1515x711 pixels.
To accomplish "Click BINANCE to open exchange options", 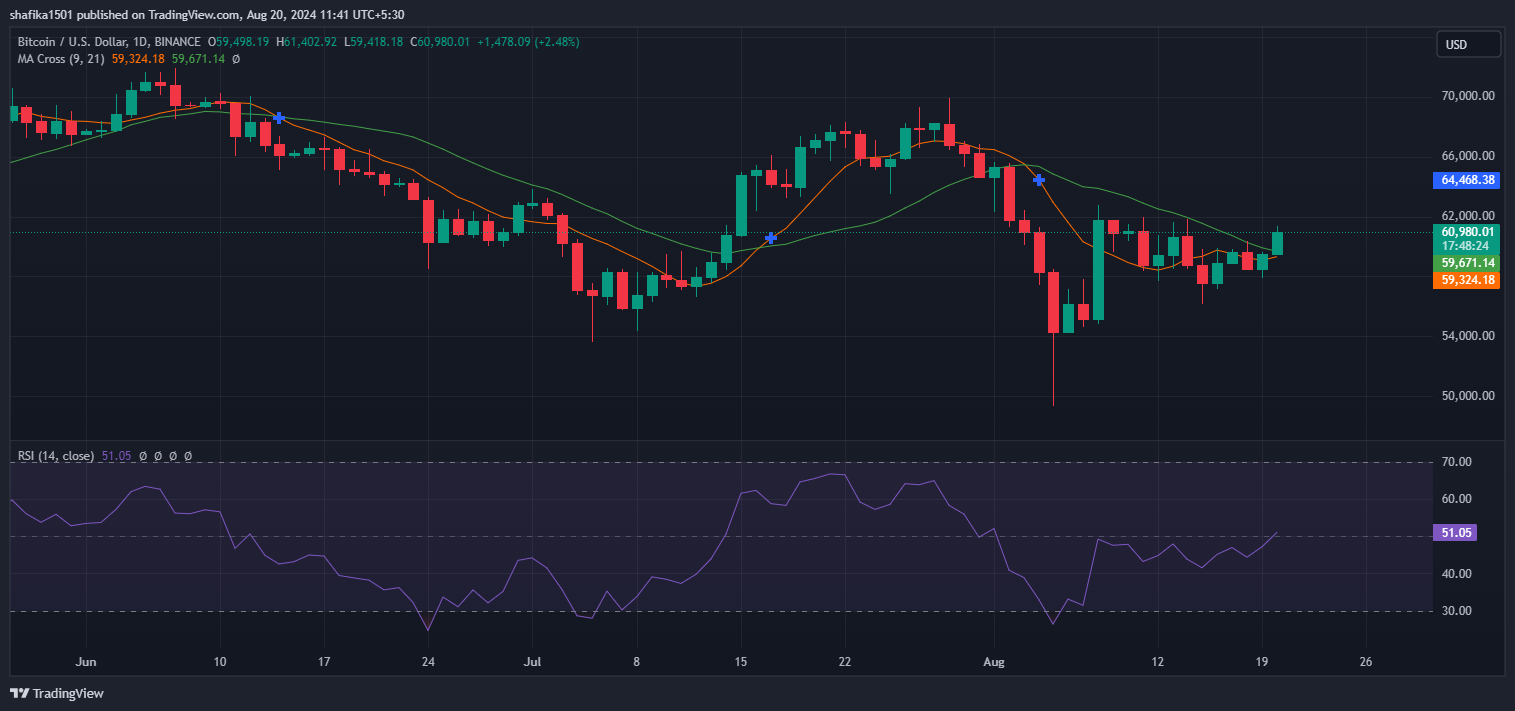I will 176,41.
